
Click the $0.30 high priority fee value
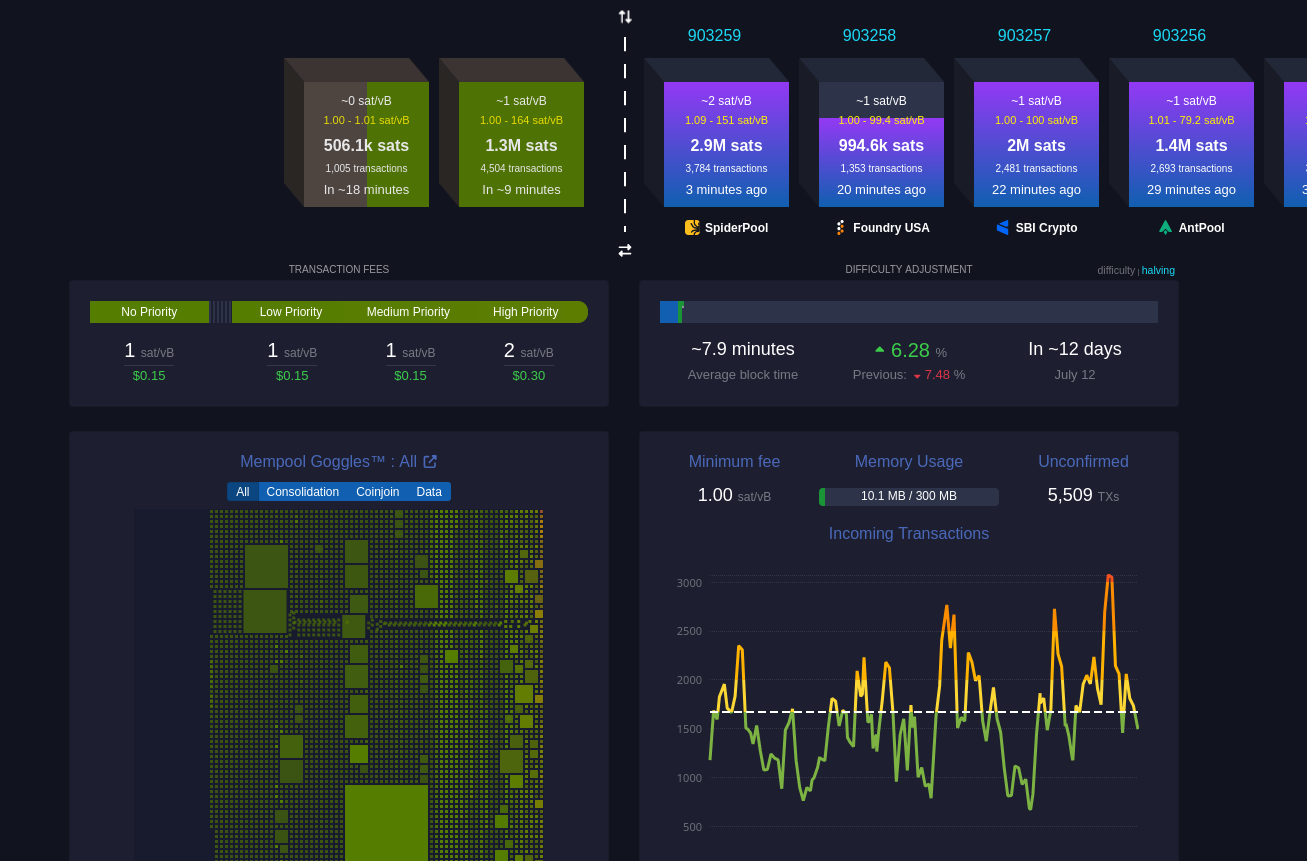tap(529, 376)
